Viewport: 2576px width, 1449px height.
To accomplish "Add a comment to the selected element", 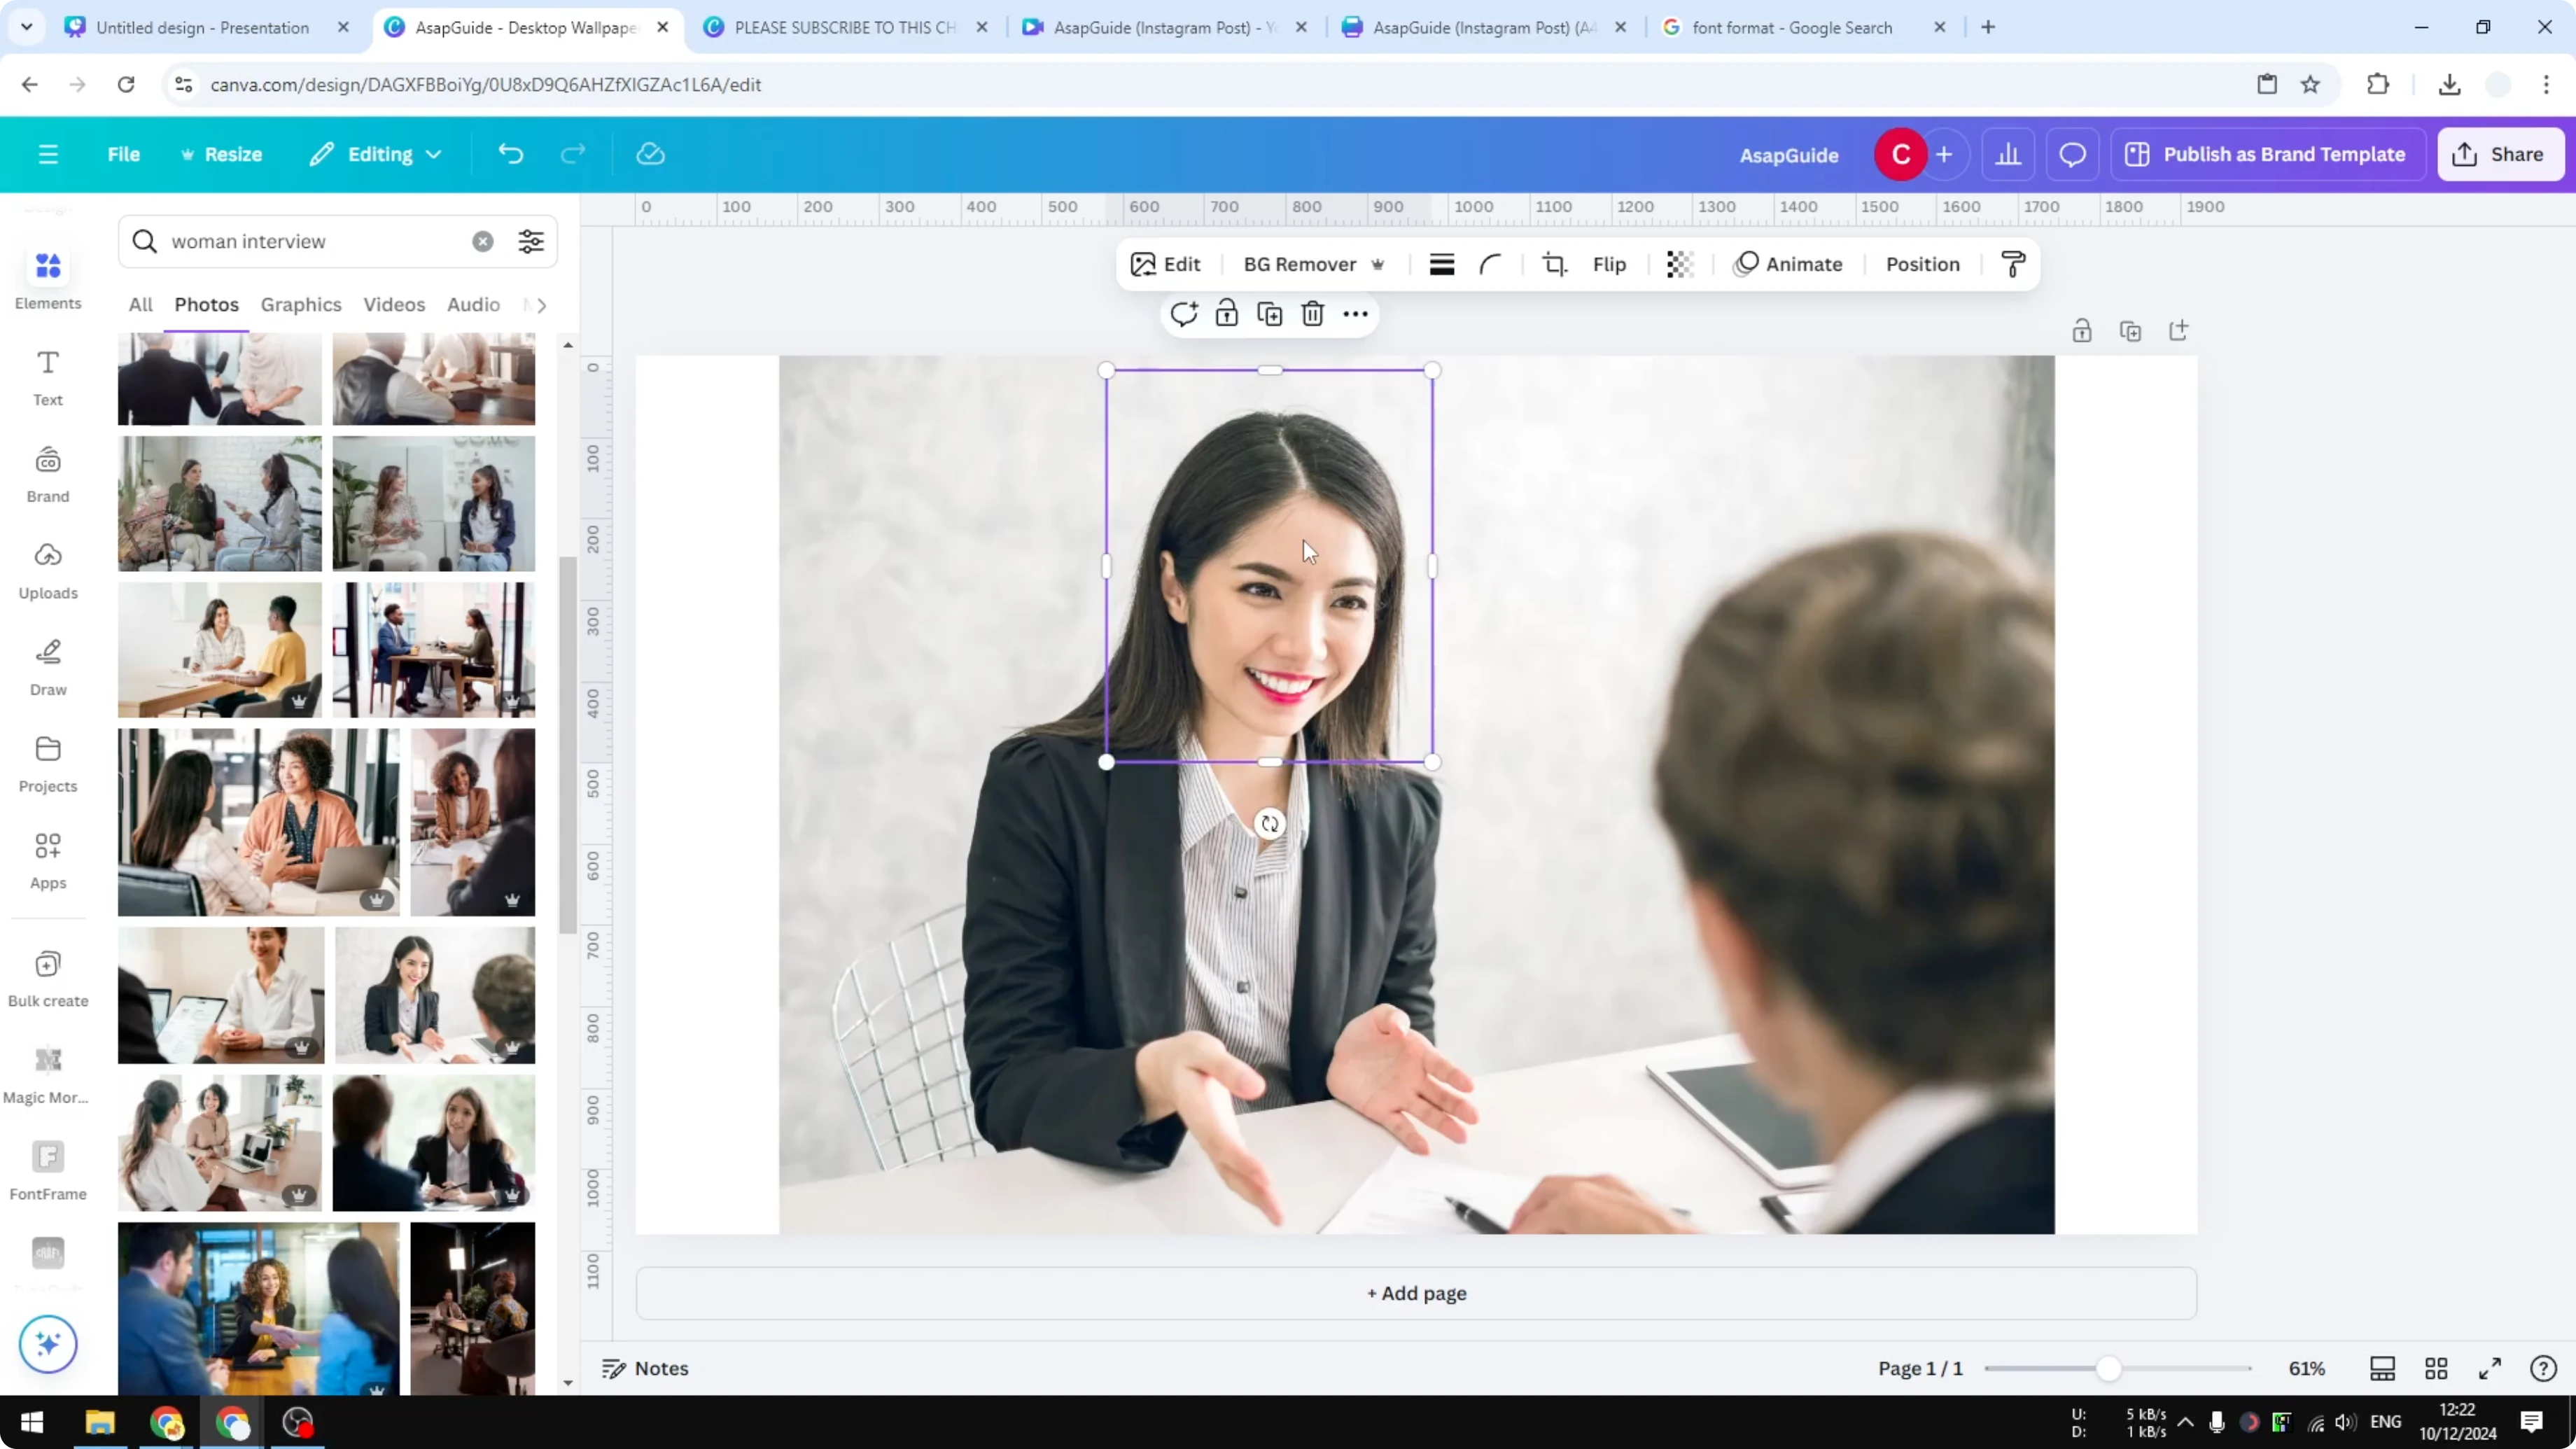I will (x=1184, y=313).
